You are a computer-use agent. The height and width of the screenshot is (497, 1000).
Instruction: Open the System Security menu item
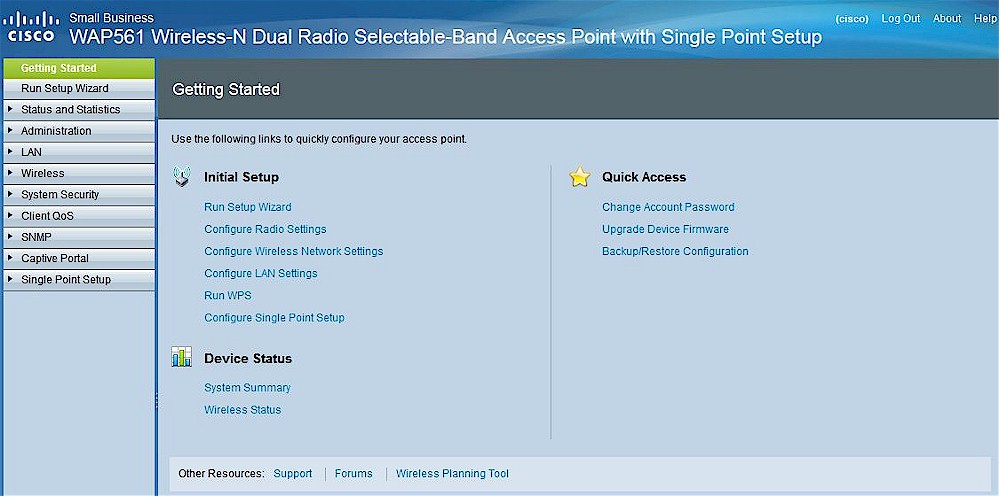pos(79,195)
